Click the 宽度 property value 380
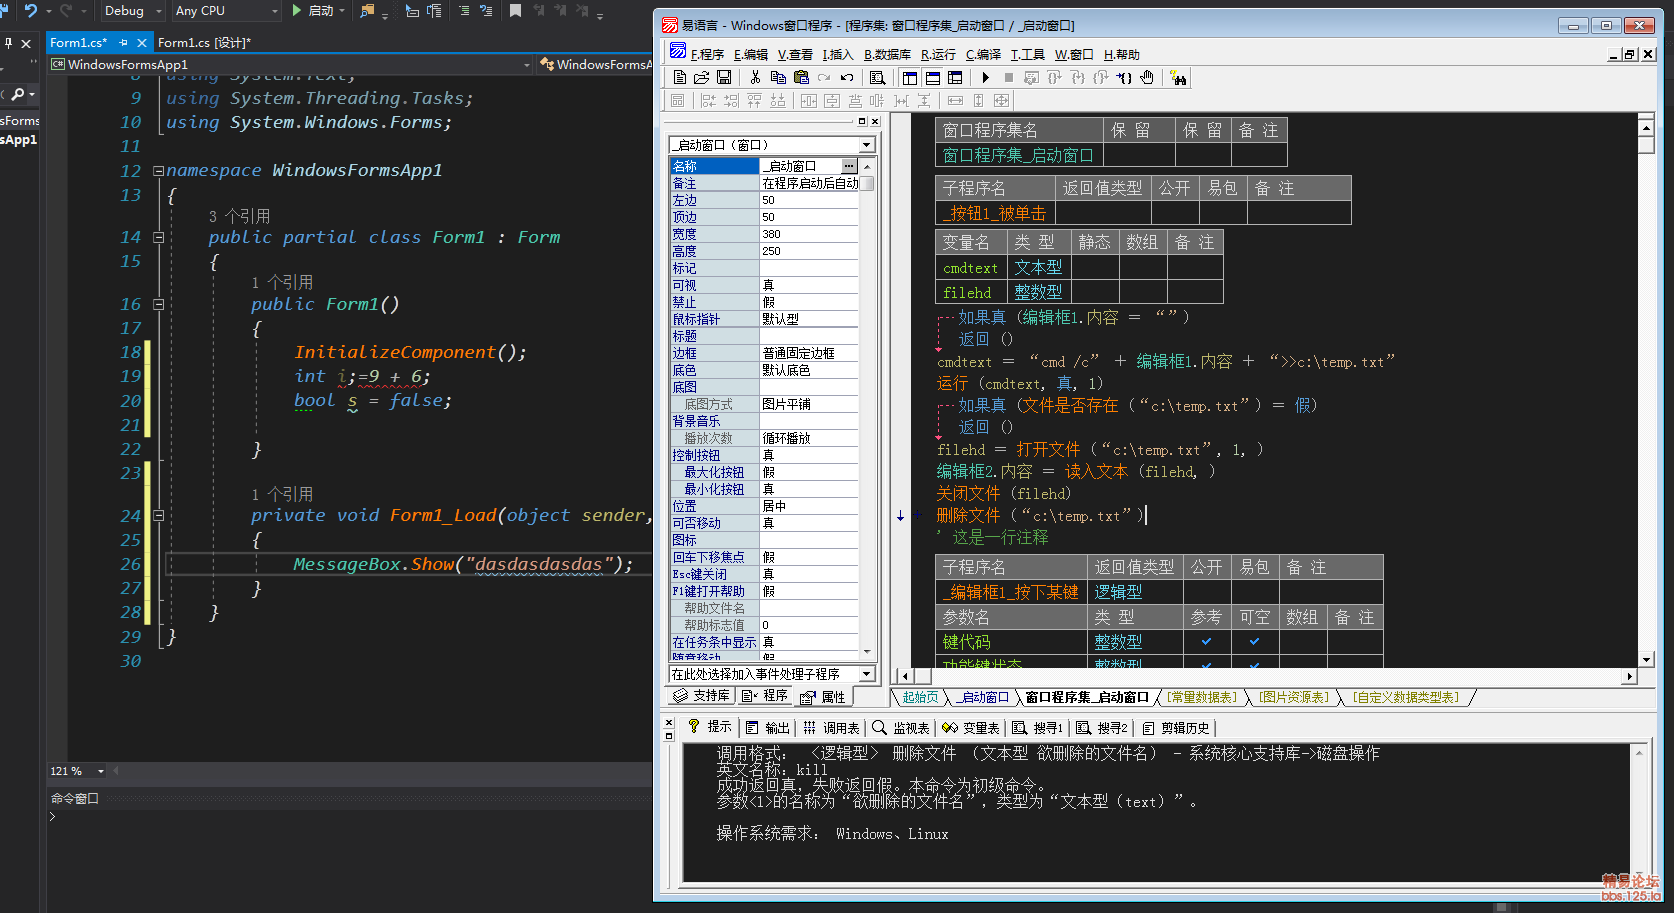The height and width of the screenshot is (913, 1674). pos(808,234)
